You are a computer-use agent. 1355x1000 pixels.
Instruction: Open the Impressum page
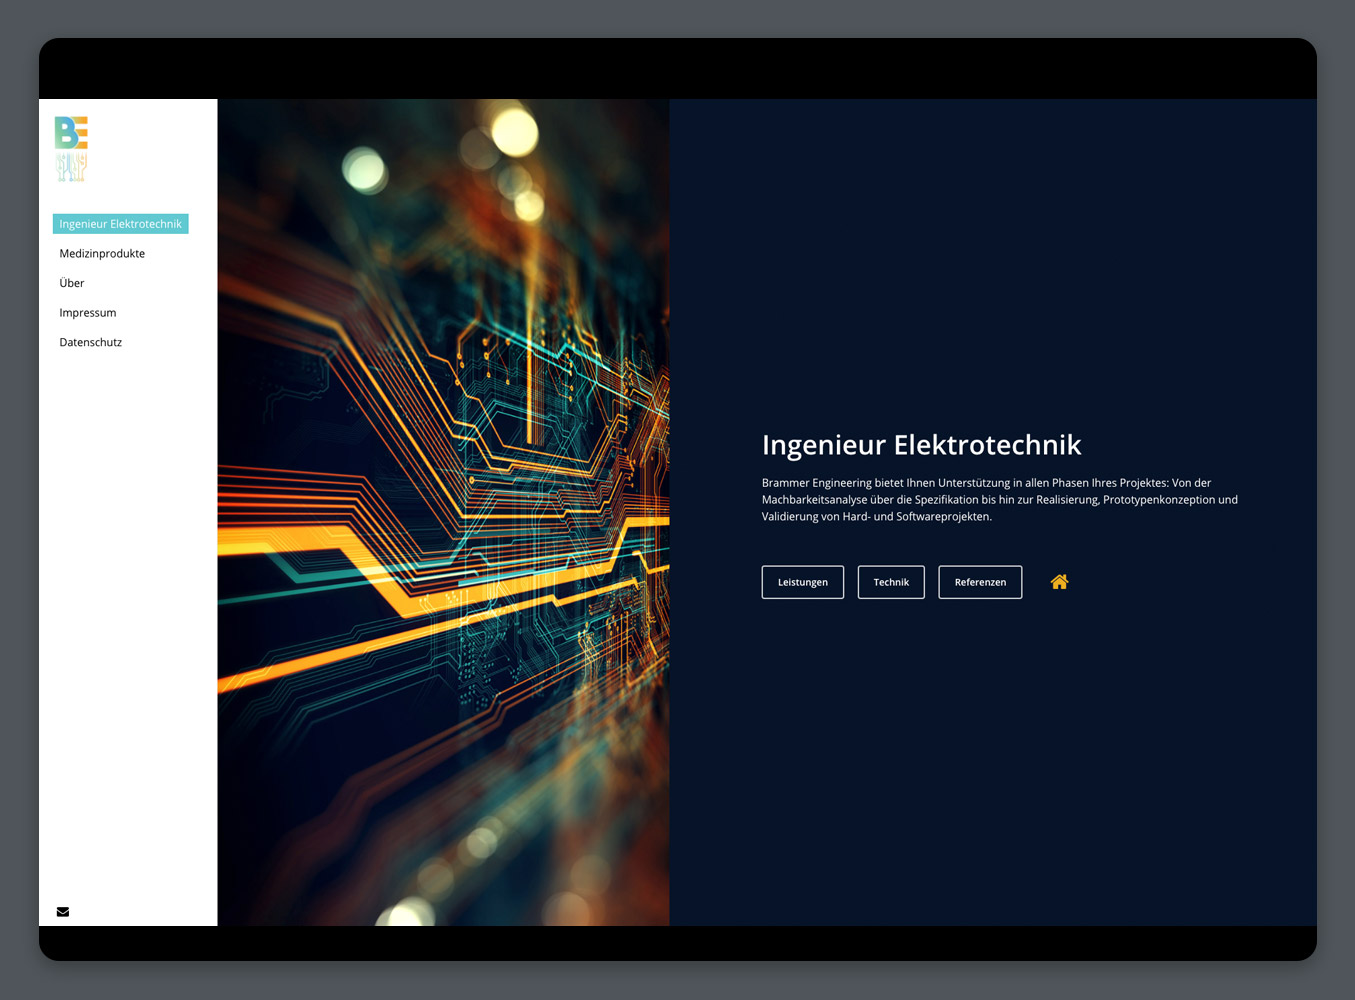click(x=88, y=313)
